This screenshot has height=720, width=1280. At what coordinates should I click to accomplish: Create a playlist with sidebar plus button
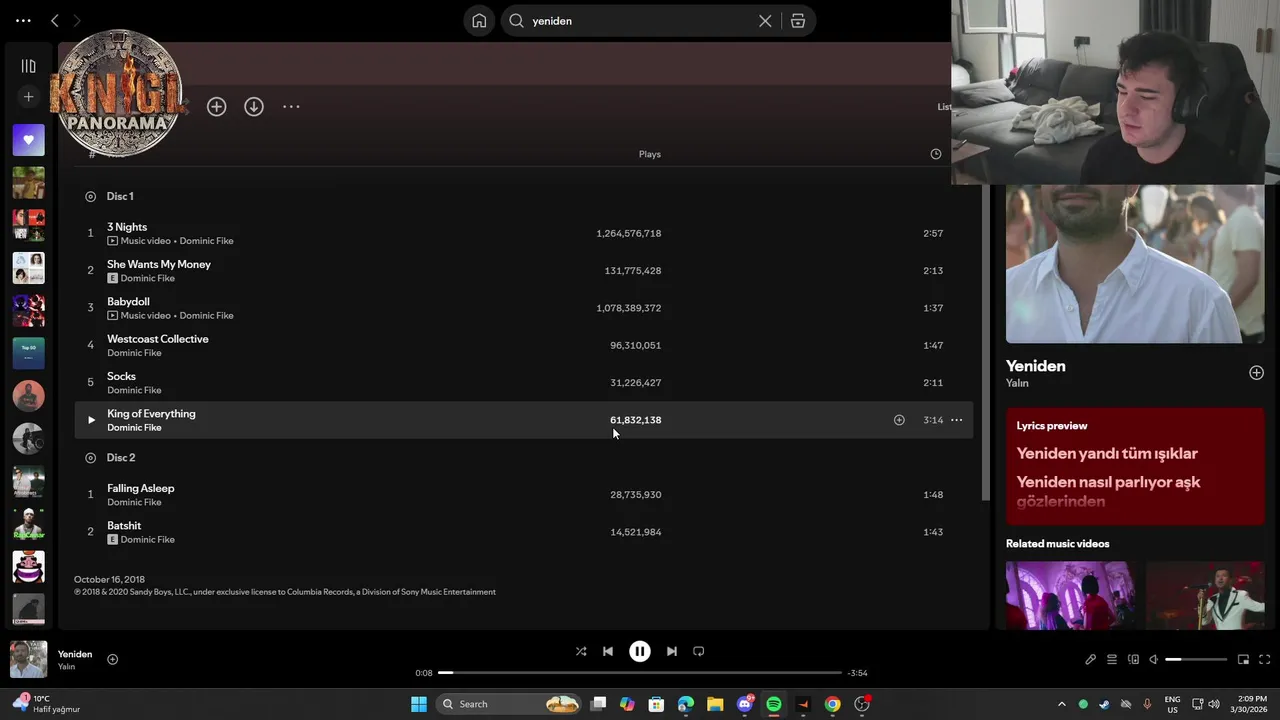(28, 97)
